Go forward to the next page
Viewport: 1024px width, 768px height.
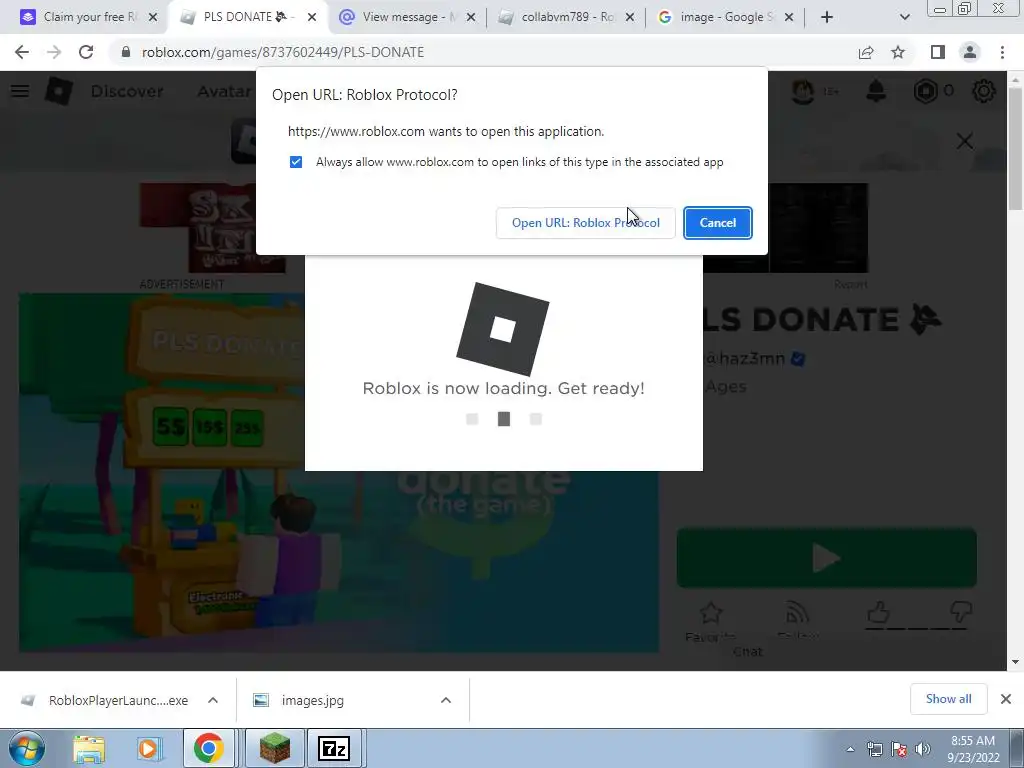[x=54, y=52]
